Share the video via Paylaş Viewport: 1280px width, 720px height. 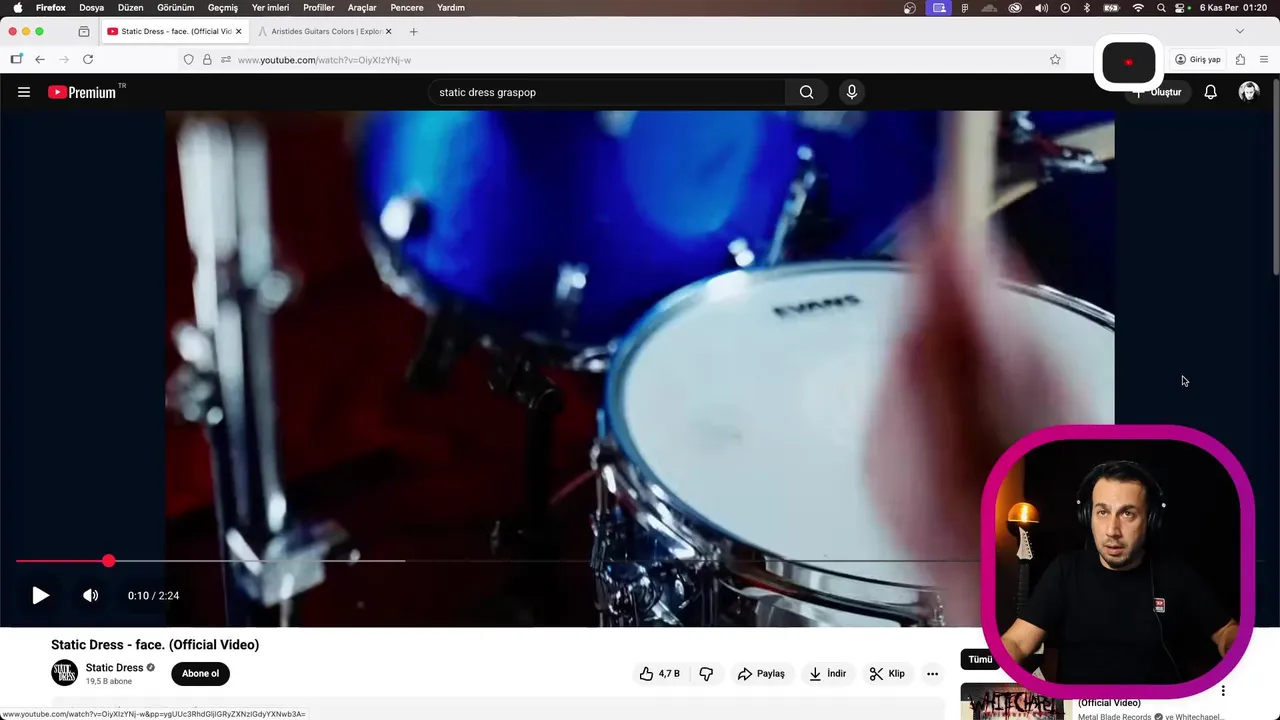click(761, 674)
